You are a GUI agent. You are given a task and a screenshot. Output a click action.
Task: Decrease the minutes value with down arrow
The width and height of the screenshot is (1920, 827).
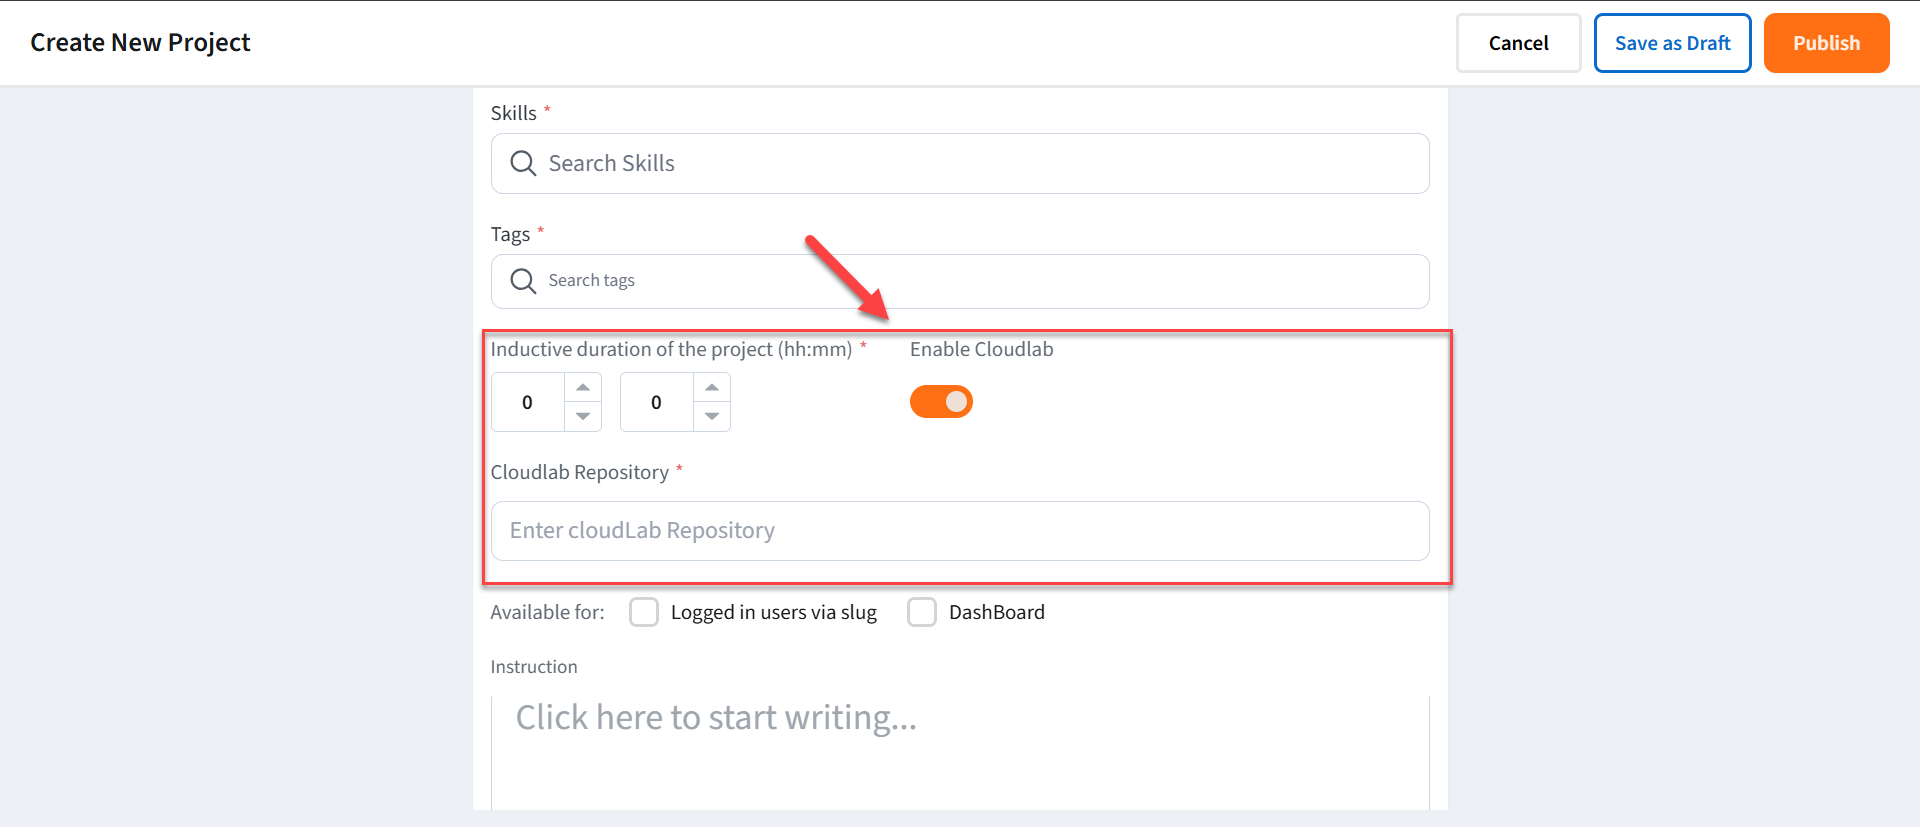click(x=712, y=416)
